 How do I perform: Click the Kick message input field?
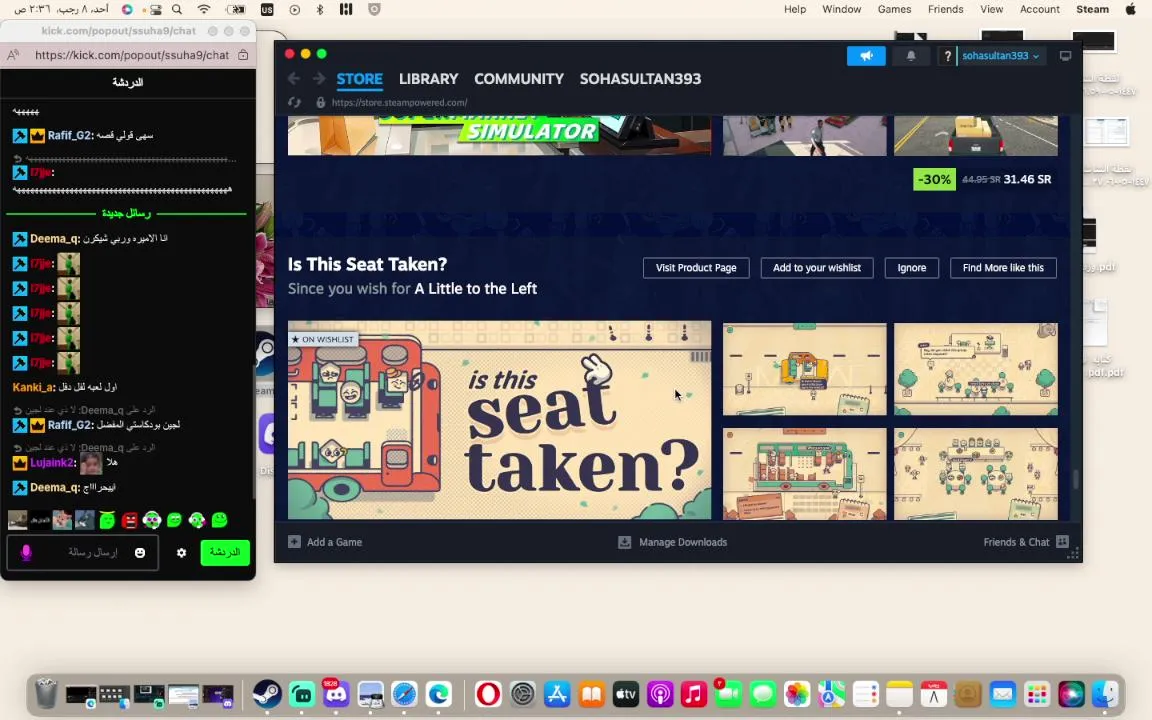tap(82, 552)
